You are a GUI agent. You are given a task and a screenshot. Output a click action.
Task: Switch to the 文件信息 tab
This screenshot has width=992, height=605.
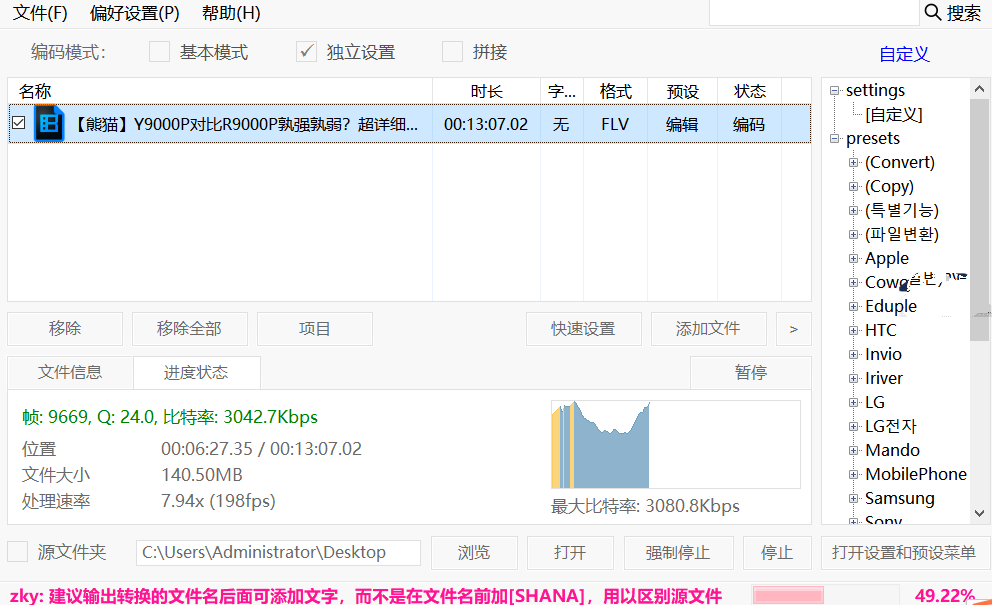click(70, 372)
